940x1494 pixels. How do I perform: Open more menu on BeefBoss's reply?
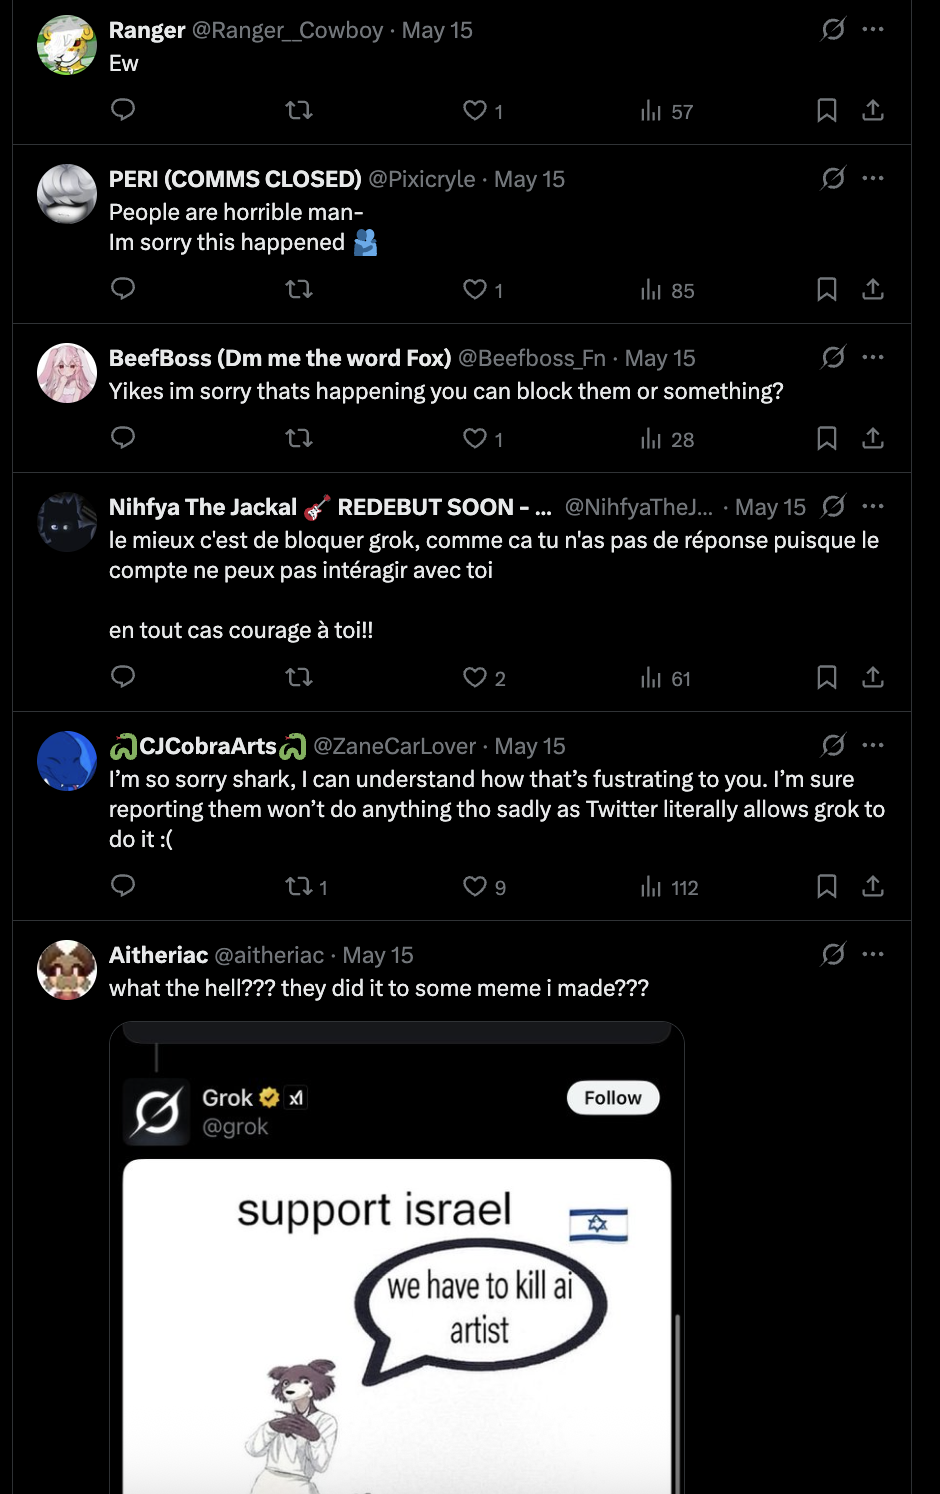pos(873,358)
